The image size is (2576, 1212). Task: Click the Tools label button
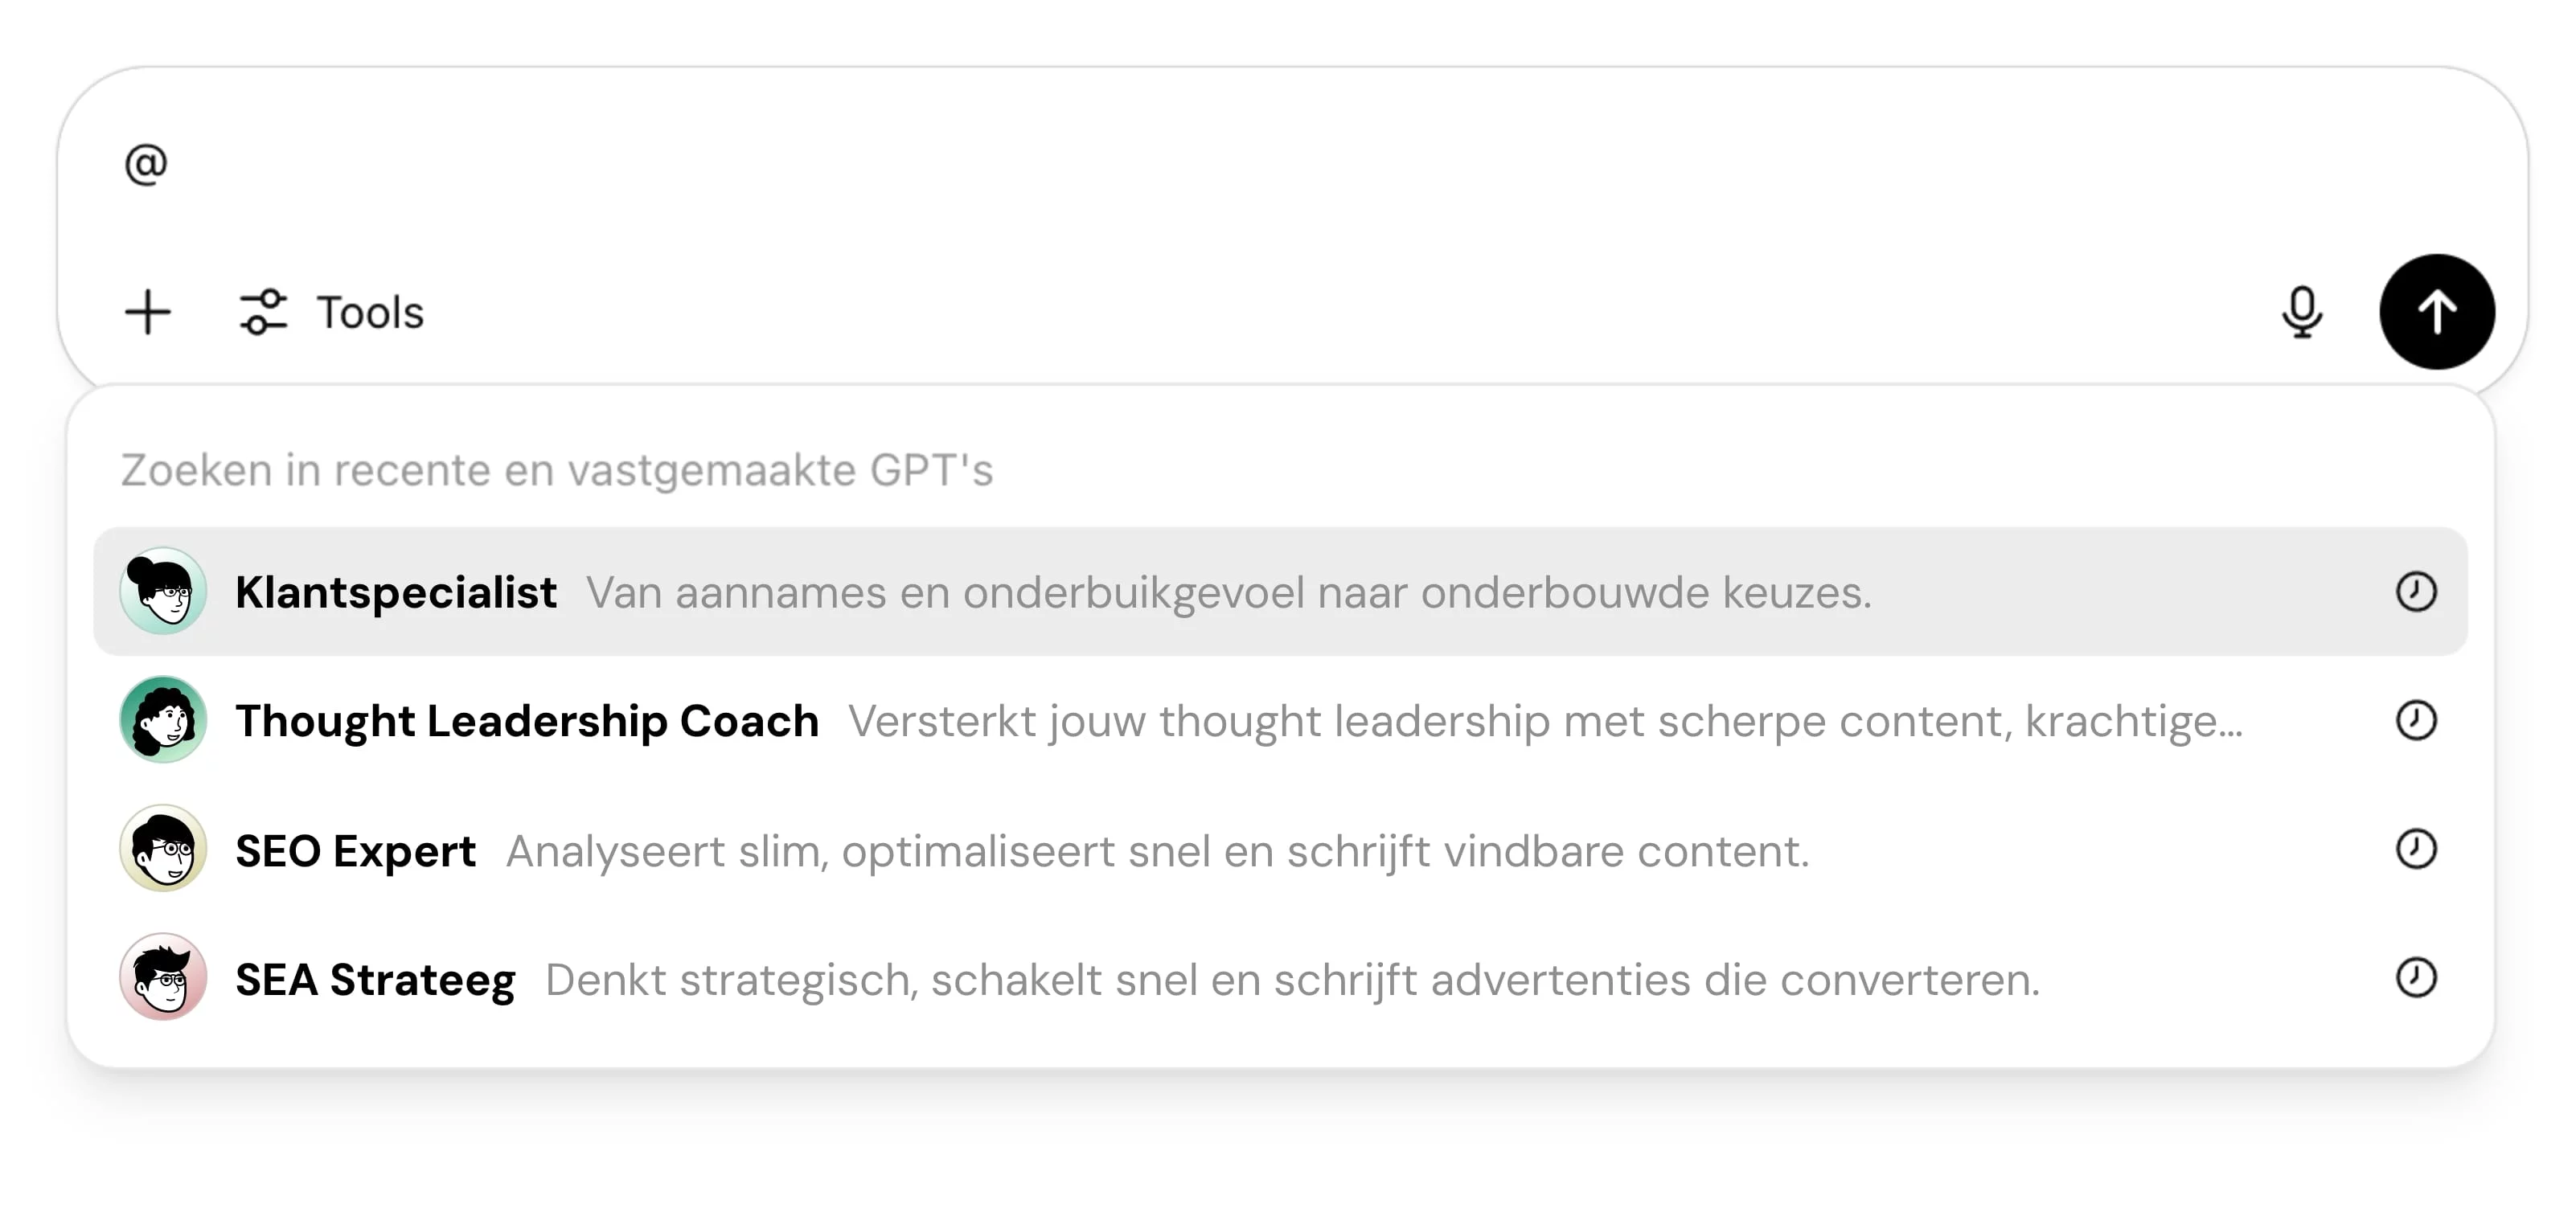[370, 312]
